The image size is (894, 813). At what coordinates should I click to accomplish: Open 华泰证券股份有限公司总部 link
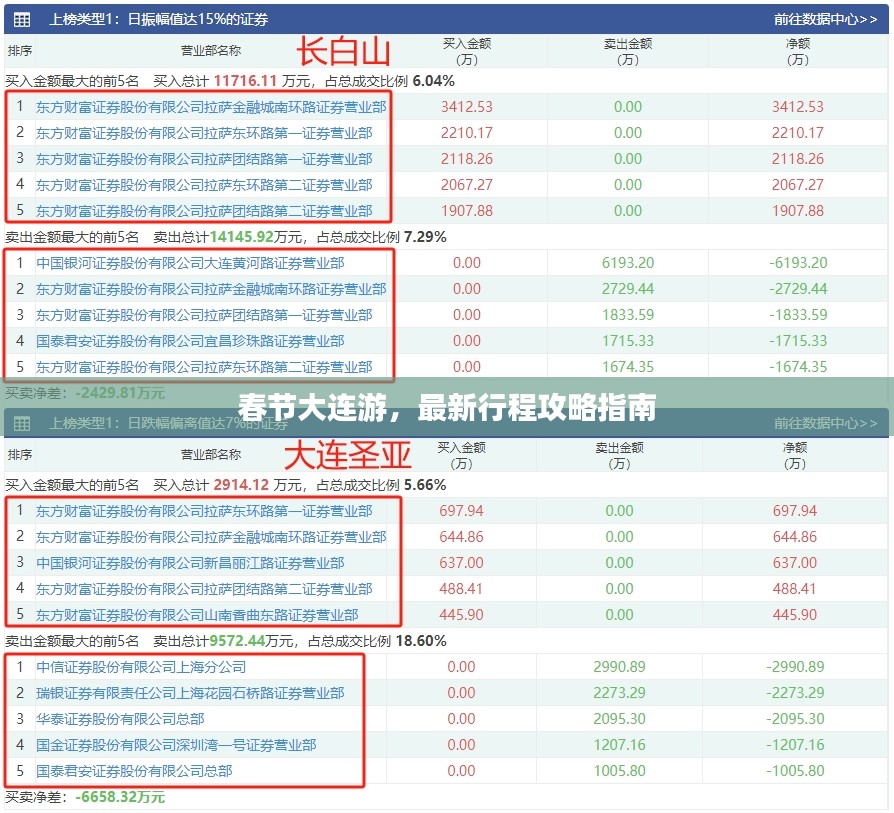[x=120, y=719]
